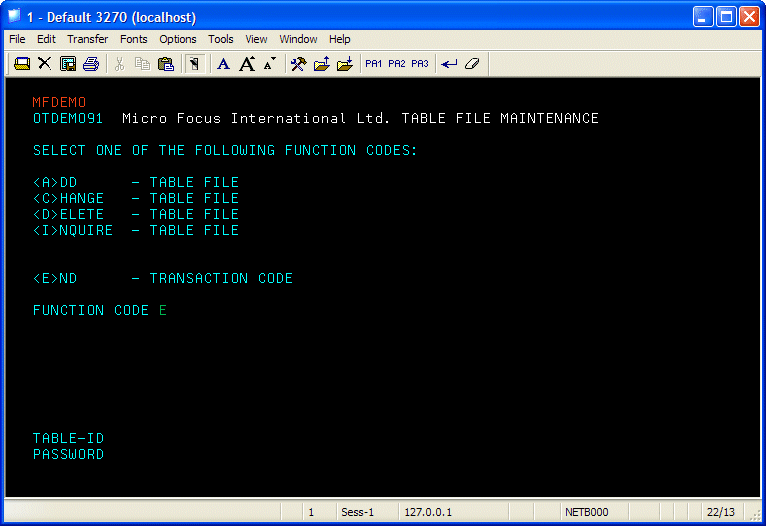Click the copy toolbar icon
The width and height of the screenshot is (766, 526).
click(x=143, y=64)
